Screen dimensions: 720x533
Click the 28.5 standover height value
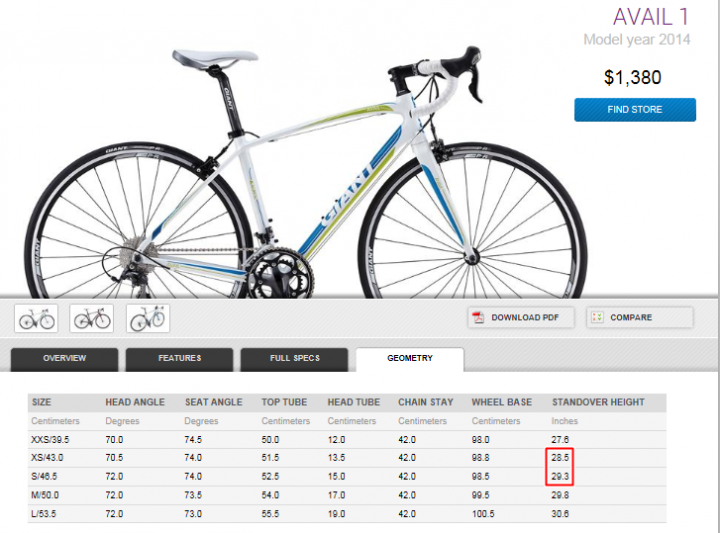(x=561, y=456)
